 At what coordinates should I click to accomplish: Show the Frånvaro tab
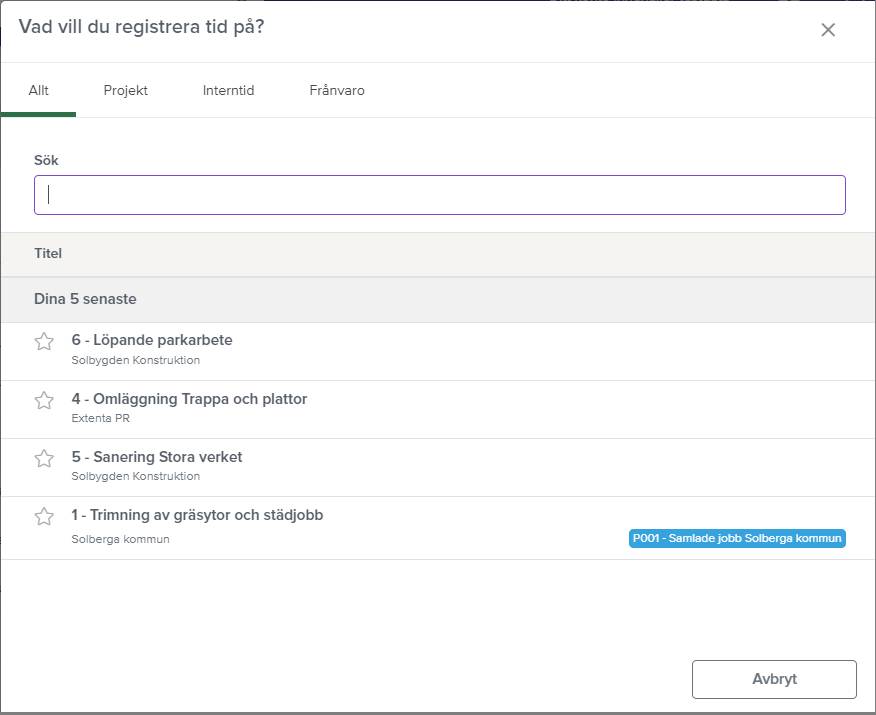pos(337,91)
